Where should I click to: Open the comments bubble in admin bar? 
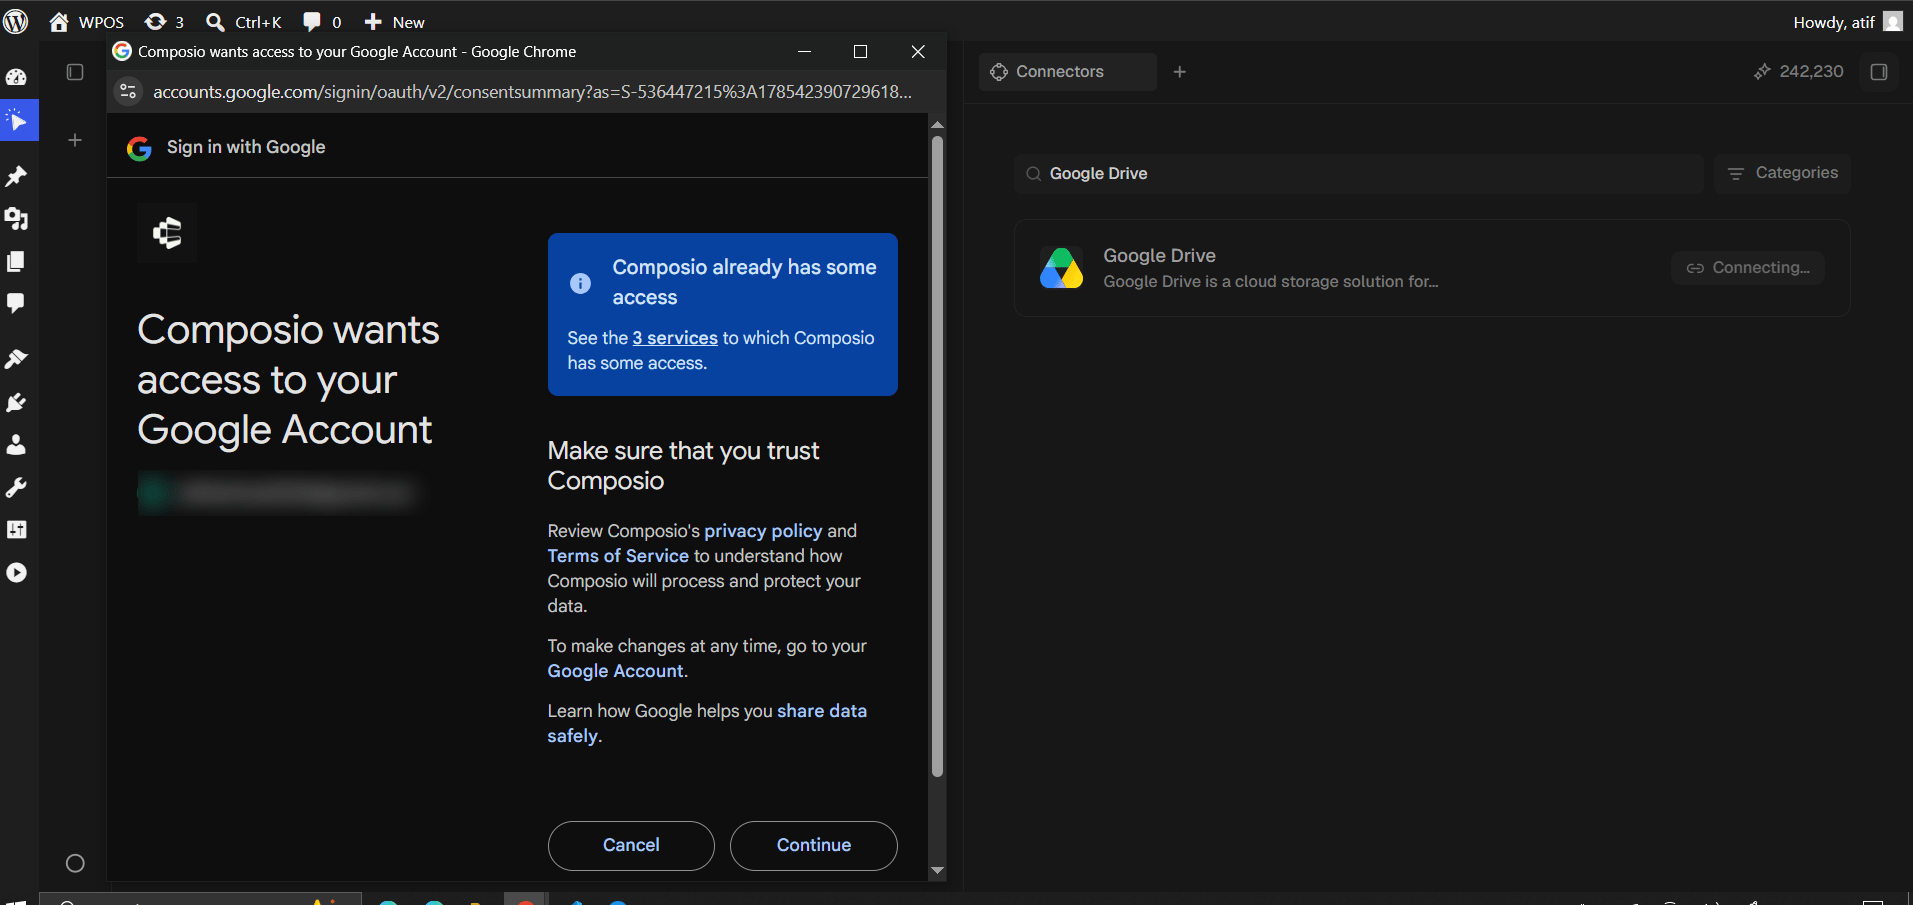322,22
